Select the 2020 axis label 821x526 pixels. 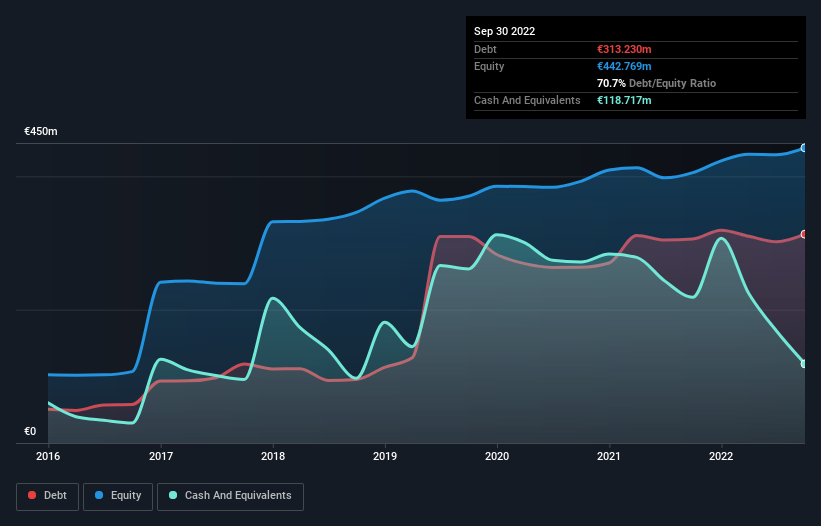pos(497,456)
